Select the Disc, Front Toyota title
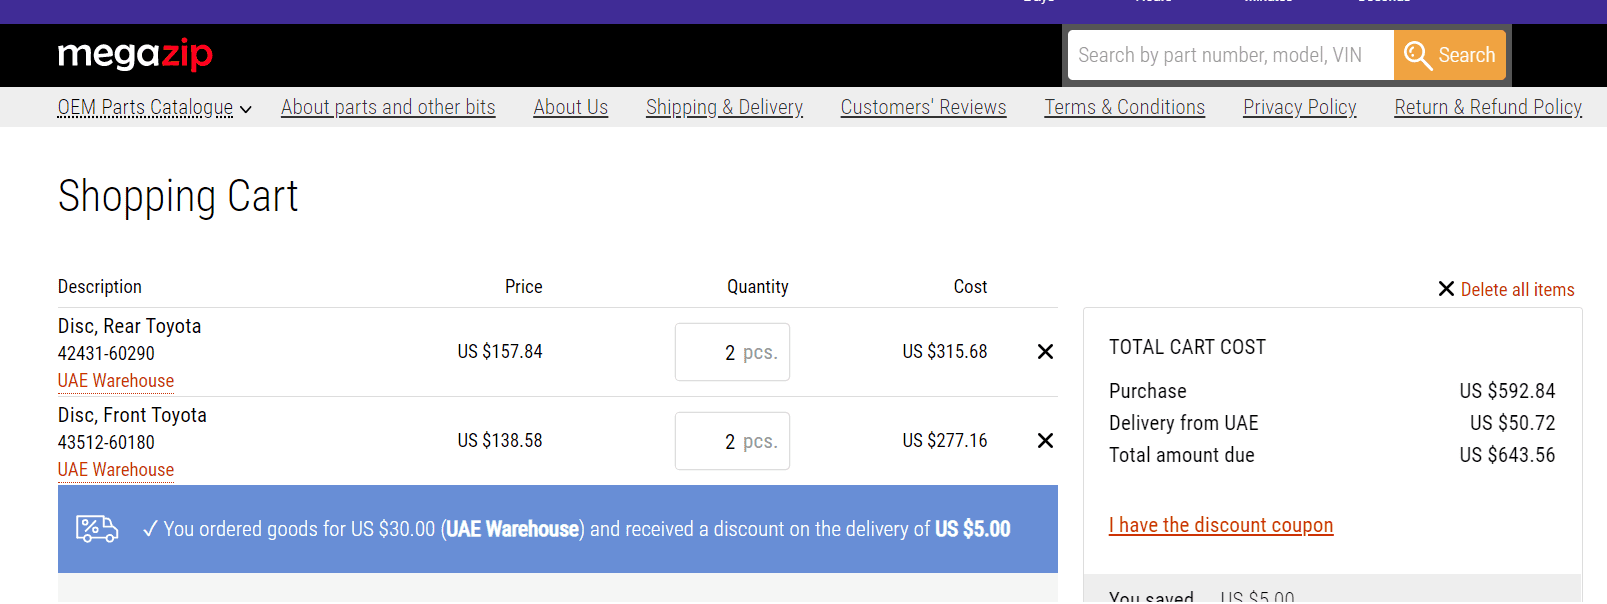The height and width of the screenshot is (604, 1607). (x=132, y=415)
